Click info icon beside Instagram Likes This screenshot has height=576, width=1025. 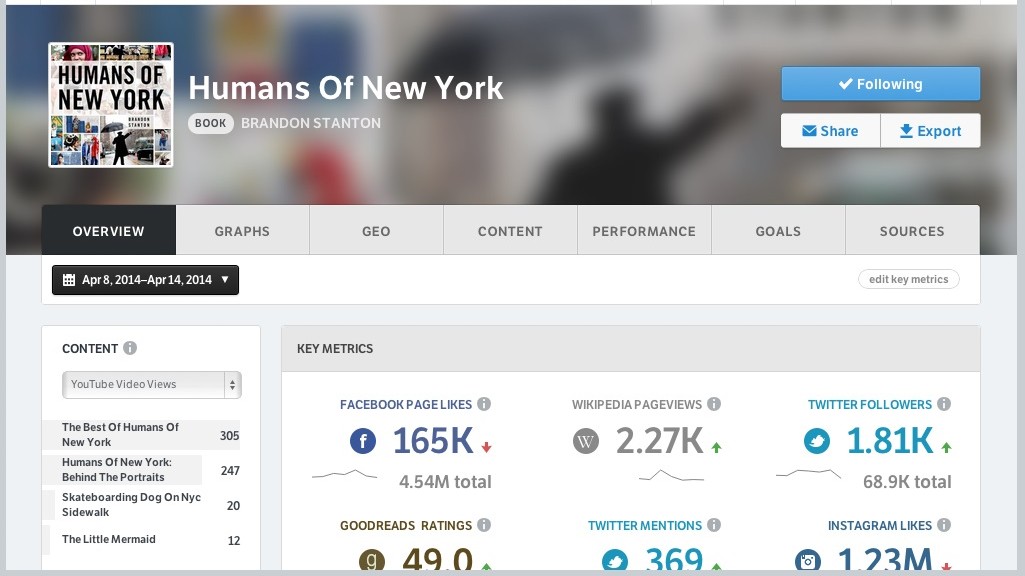pyautogui.click(x=944, y=525)
